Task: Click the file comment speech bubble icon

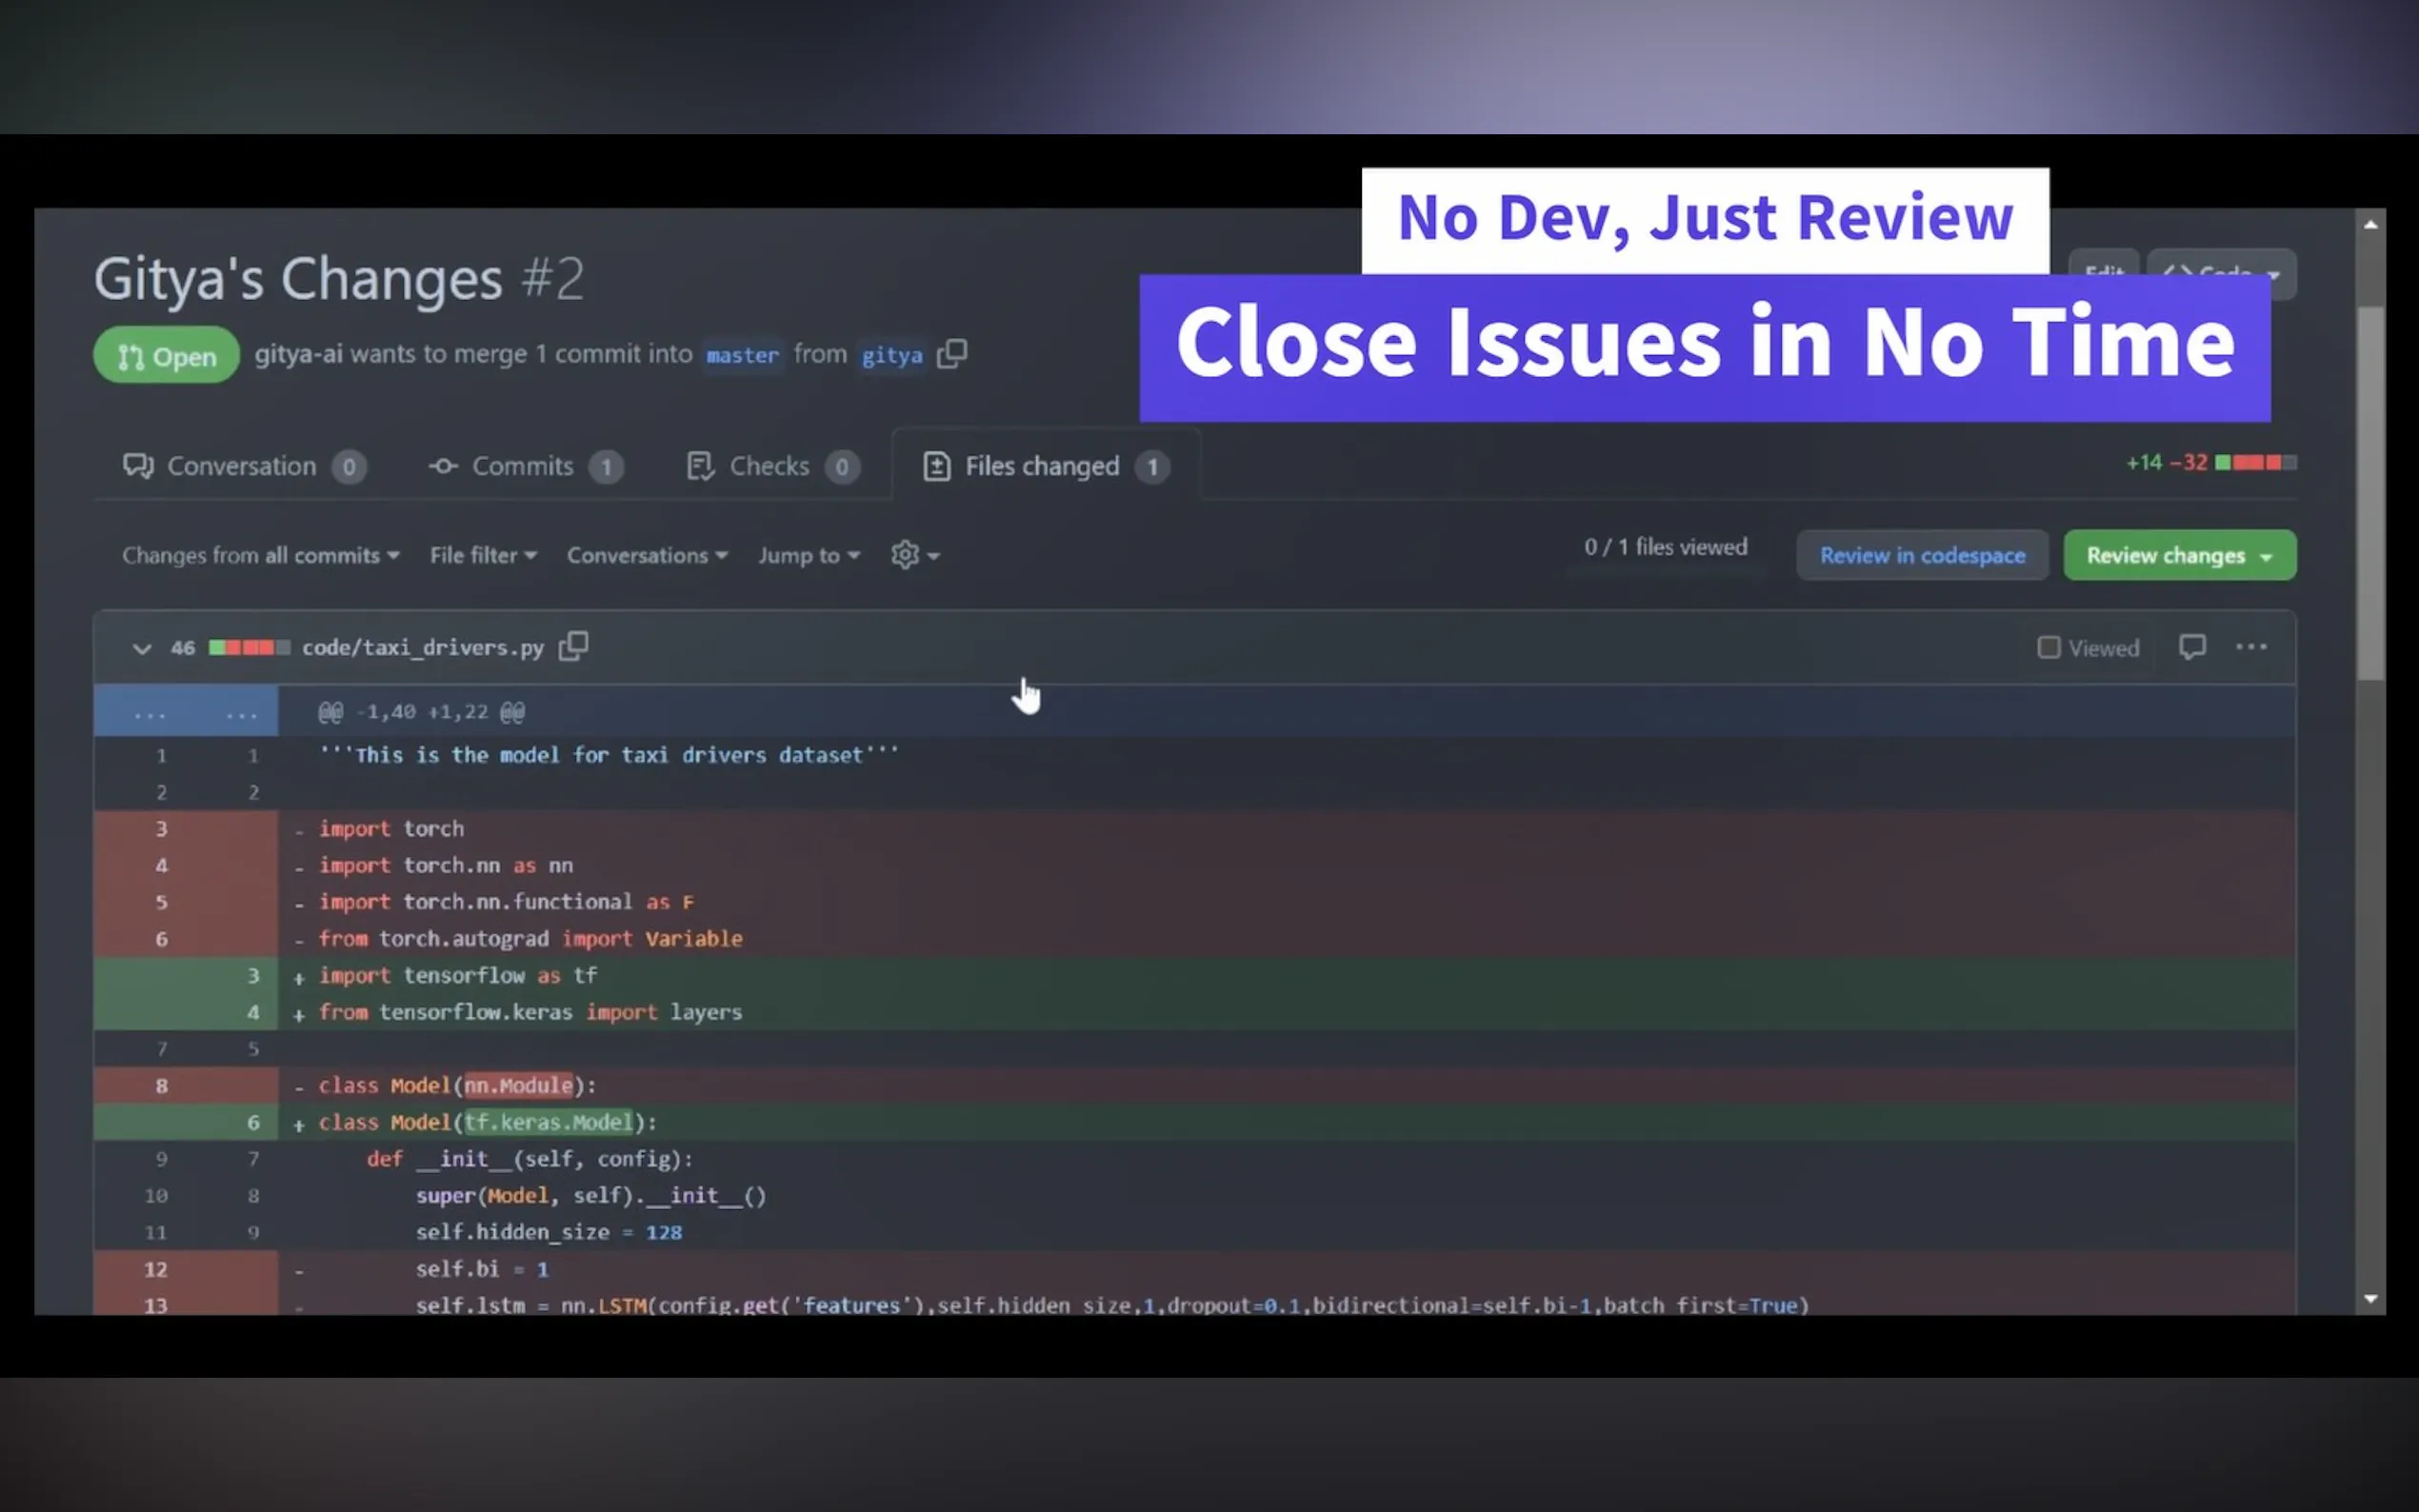Action: 2191,647
